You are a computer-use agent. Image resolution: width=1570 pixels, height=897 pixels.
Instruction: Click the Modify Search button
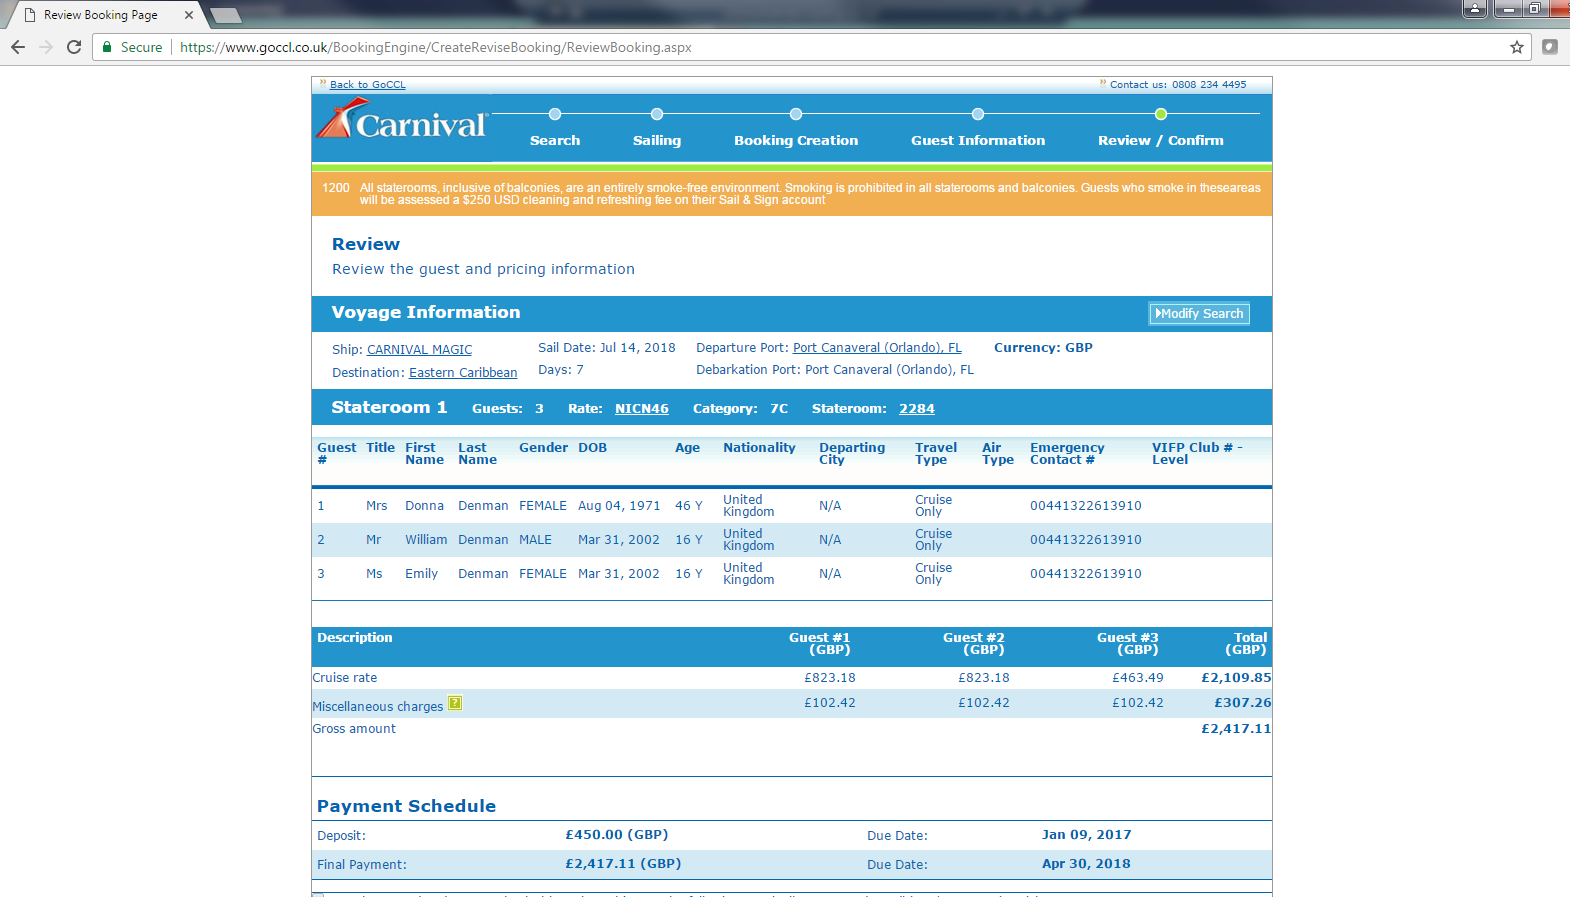(x=1199, y=314)
